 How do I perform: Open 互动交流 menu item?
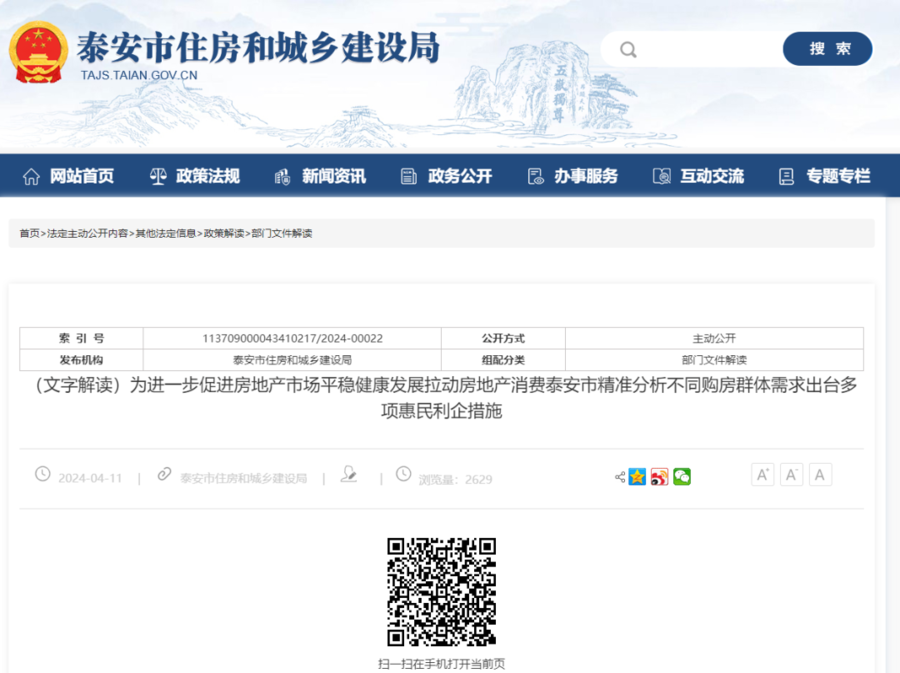[x=712, y=176]
